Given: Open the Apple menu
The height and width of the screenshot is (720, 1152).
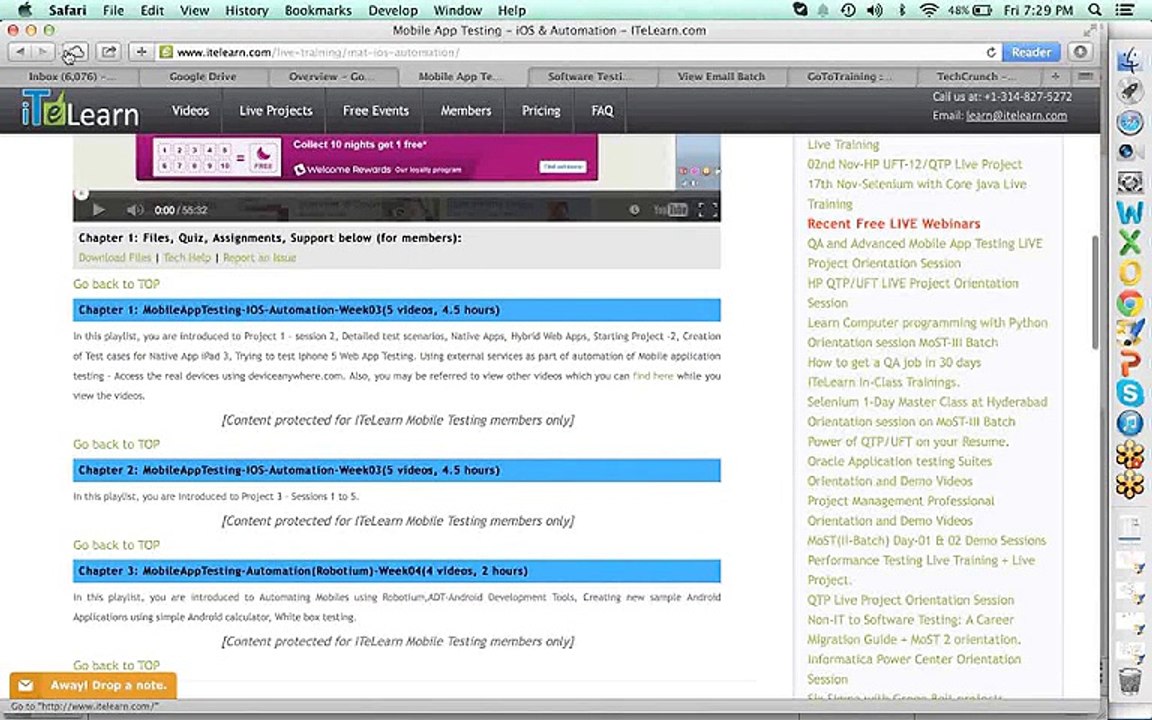Looking at the screenshot, I should (24, 10).
